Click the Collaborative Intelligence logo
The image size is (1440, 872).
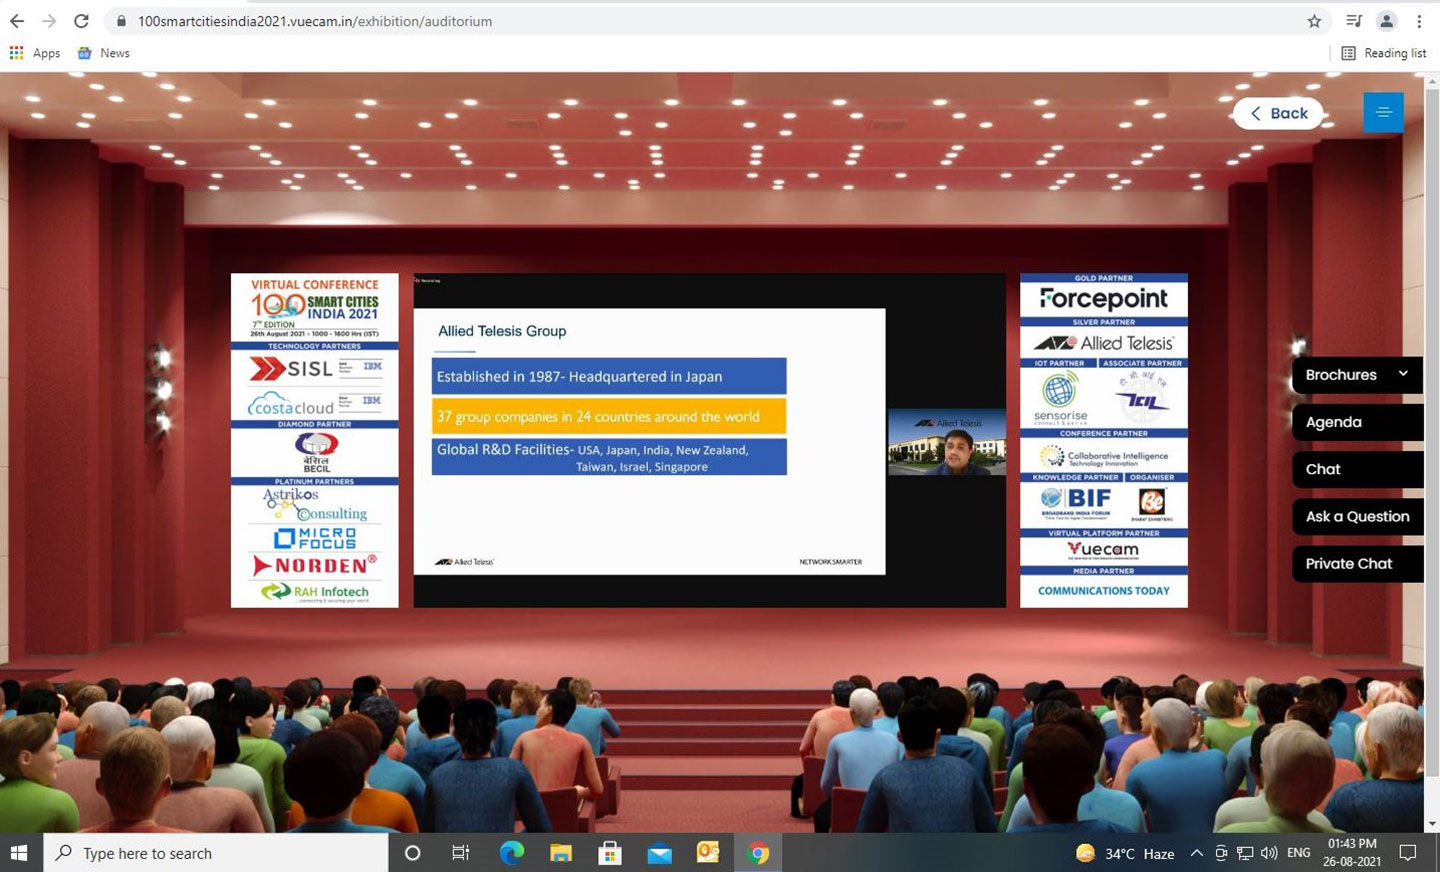click(1103, 456)
